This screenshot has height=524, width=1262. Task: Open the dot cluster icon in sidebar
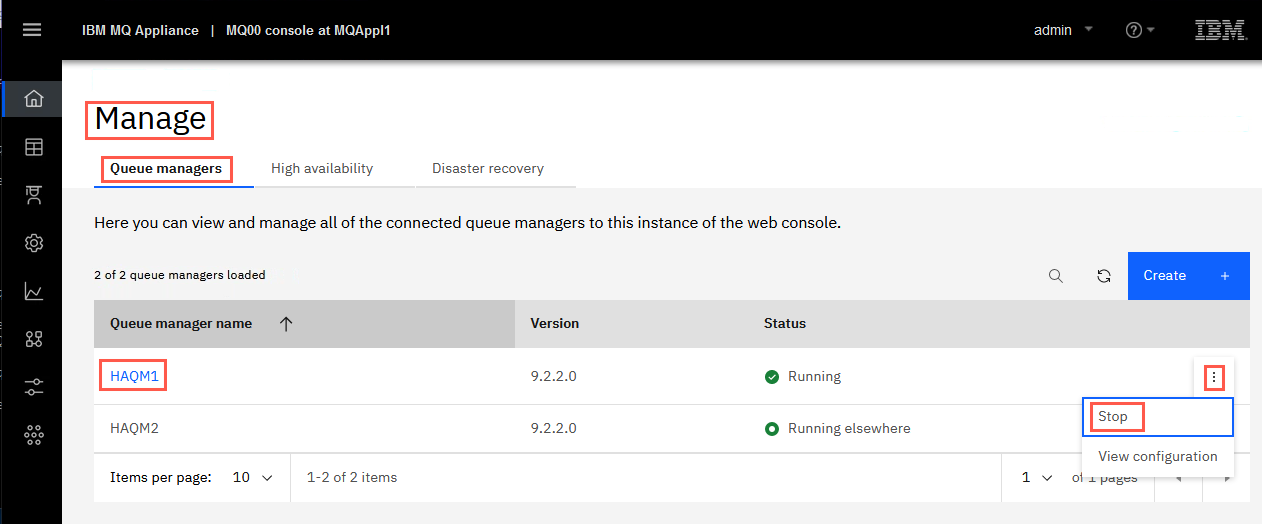coord(33,435)
